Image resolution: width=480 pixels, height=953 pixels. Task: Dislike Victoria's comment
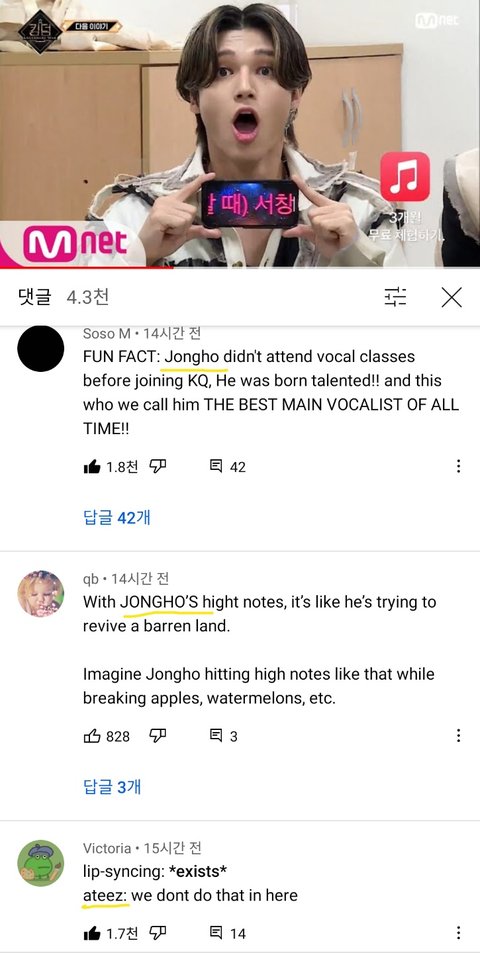click(x=158, y=932)
